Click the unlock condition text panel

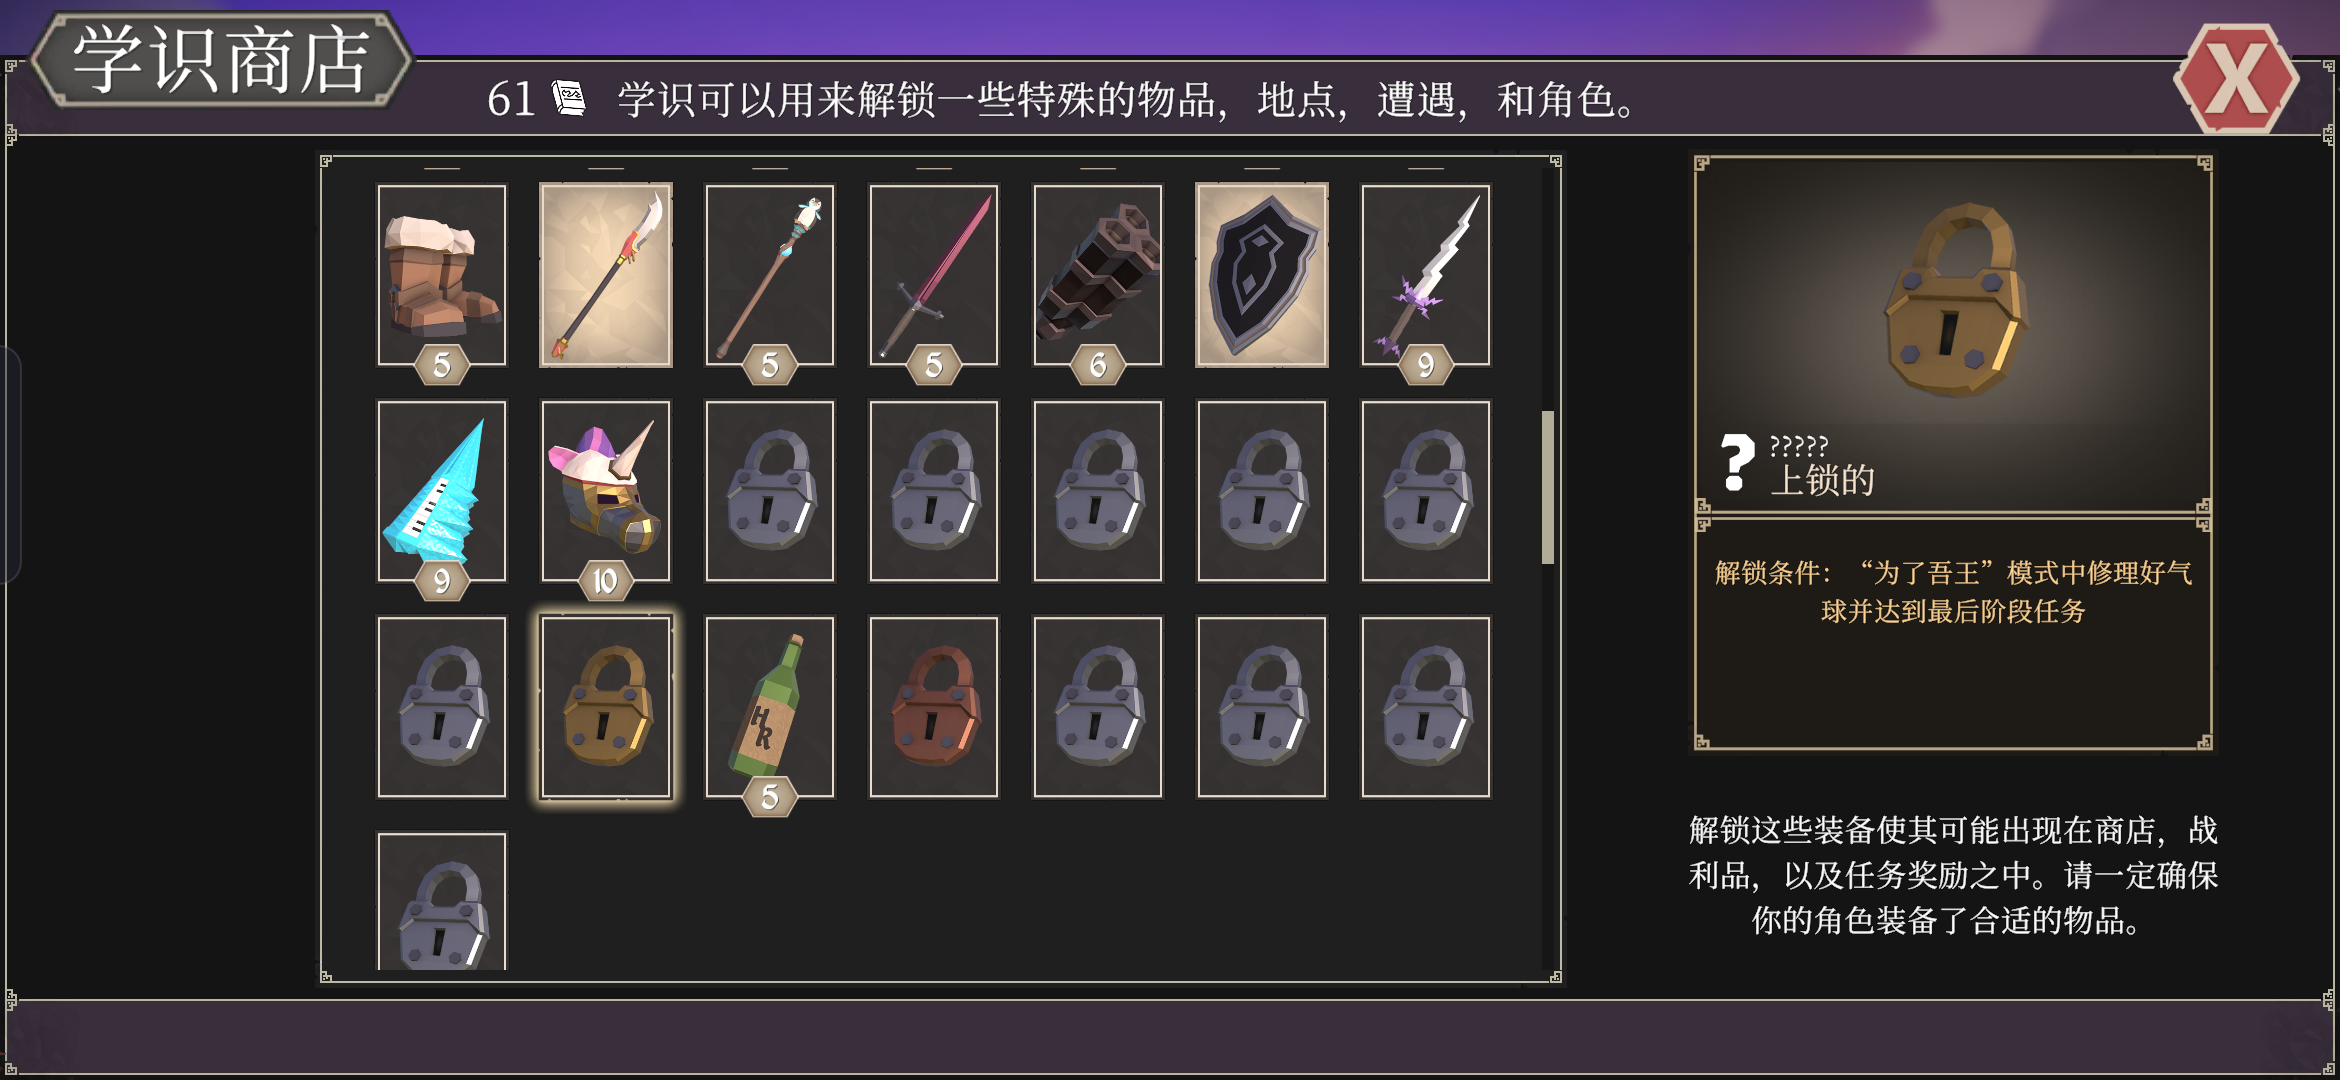point(1953,633)
